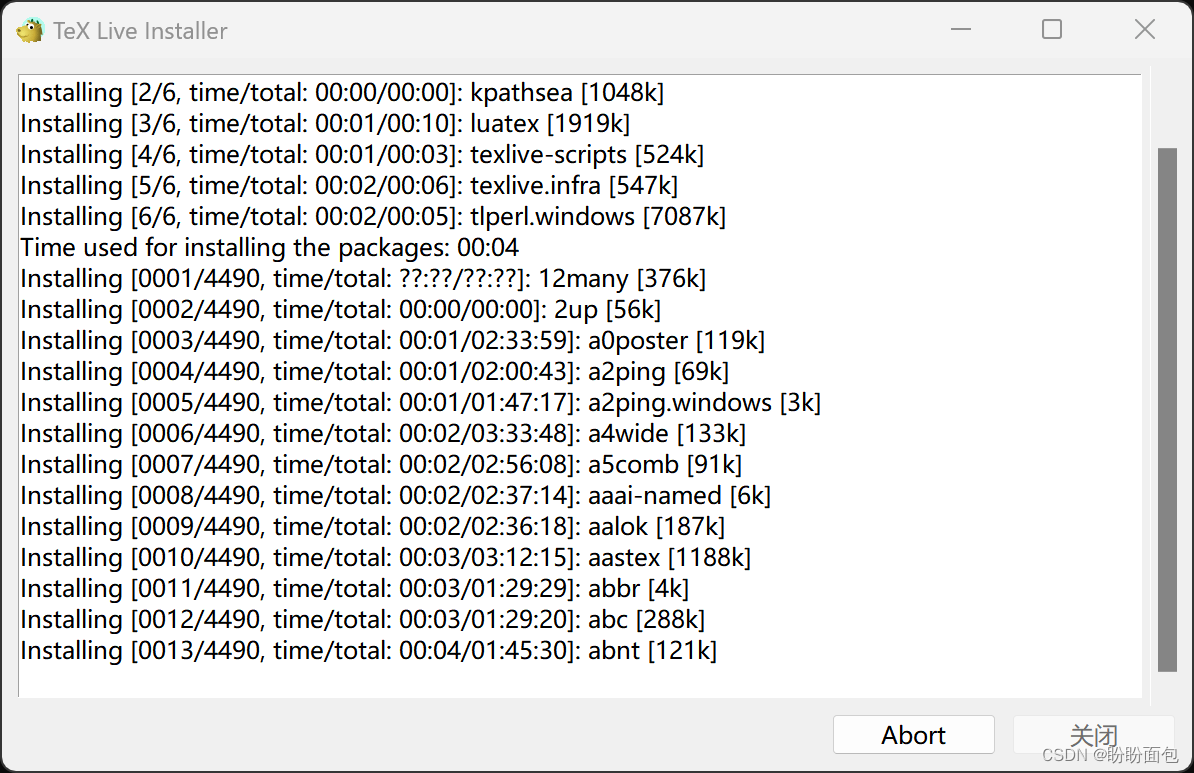Click the 关闭 close button
The width and height of the screenshot is (1194, 773).
[x=1093, y=735]
